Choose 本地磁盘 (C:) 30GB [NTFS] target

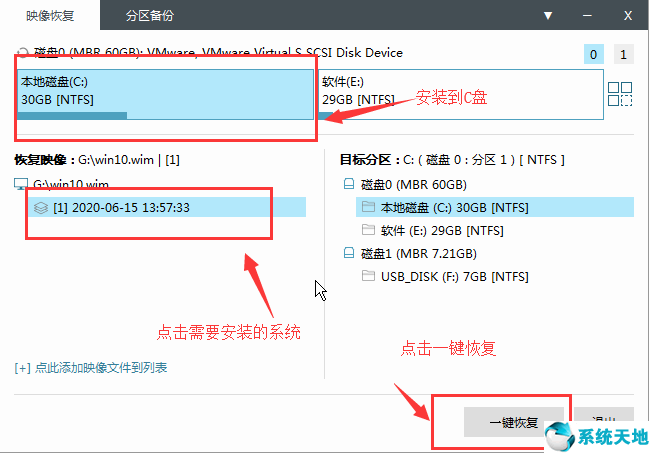pos(495,207)
